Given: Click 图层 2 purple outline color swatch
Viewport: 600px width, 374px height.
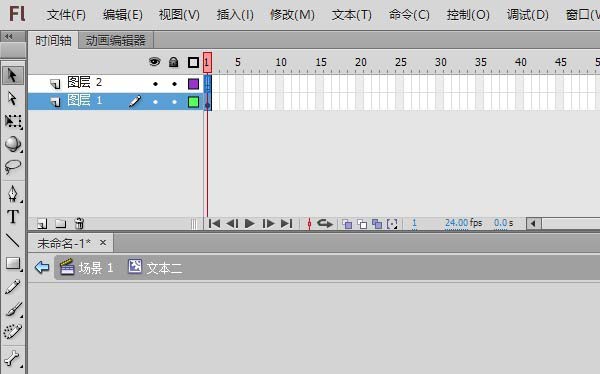Looking at the screenshot, I should [x=193, y=83].
